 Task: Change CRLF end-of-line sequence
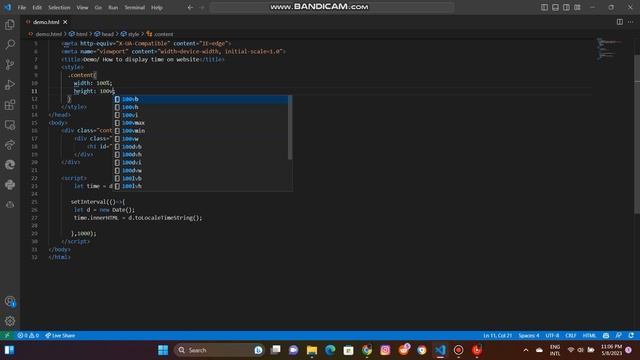tap(571, 336)
